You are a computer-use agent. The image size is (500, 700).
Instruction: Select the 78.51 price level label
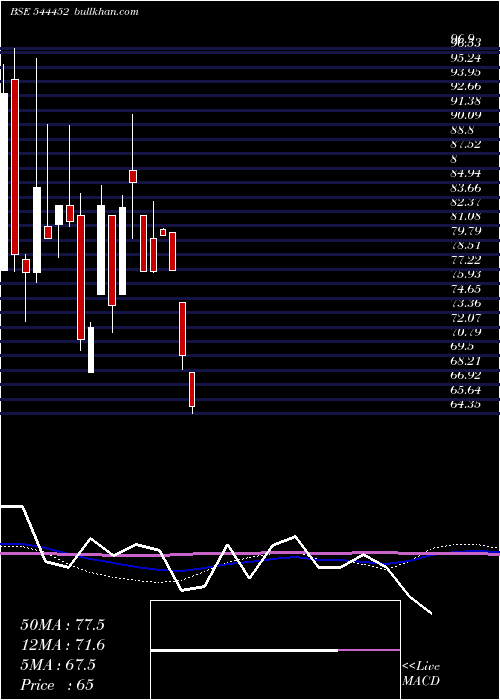466,246
